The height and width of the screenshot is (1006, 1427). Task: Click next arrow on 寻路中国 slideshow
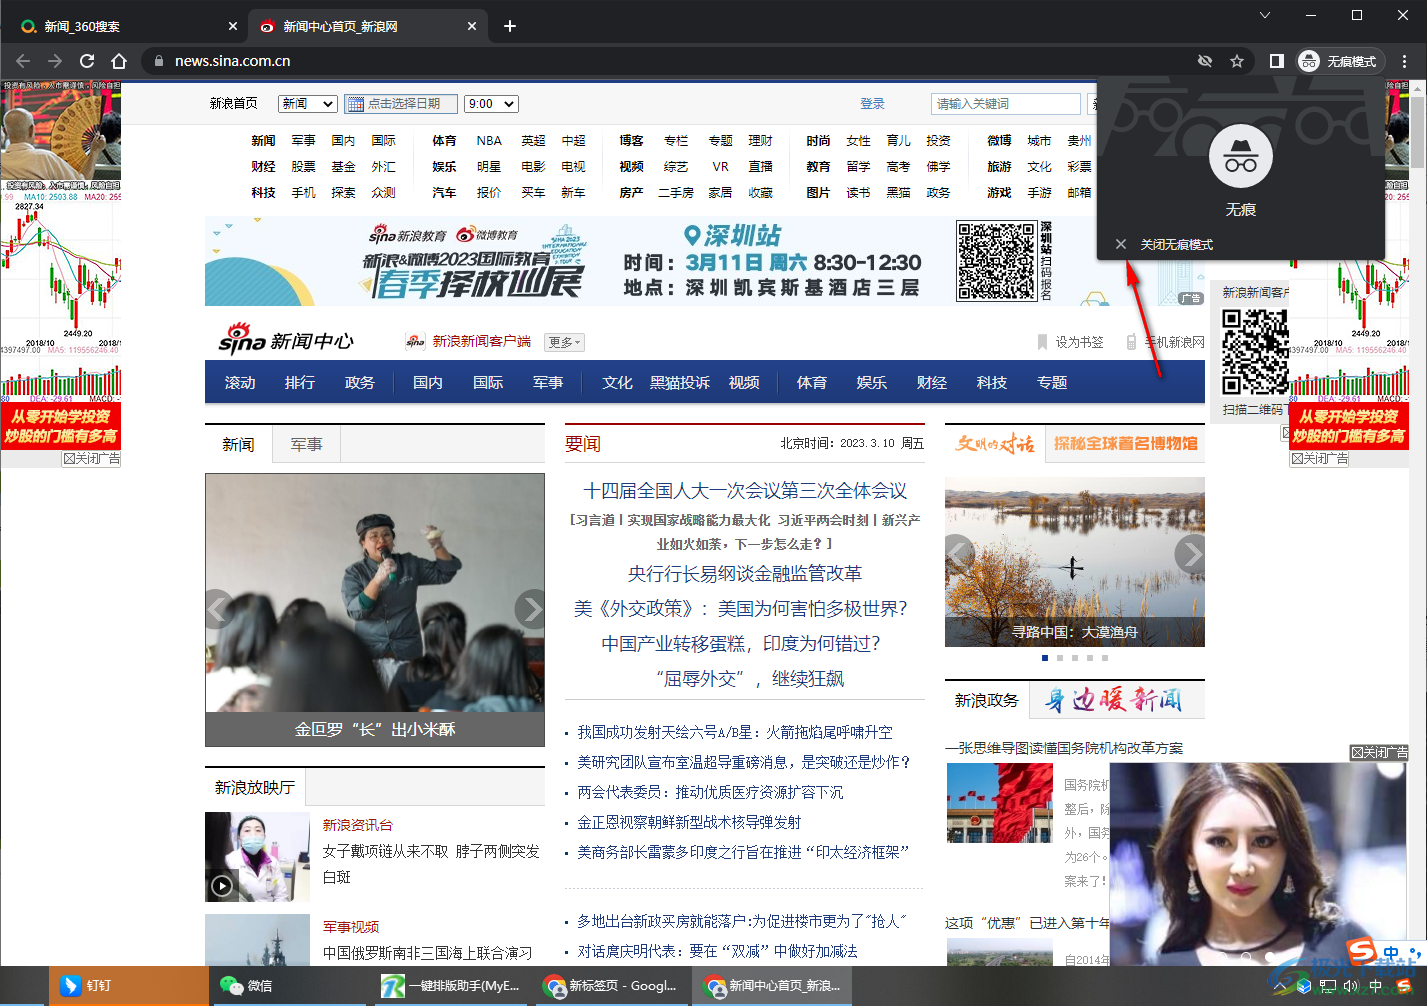(x=1190, y=553)
